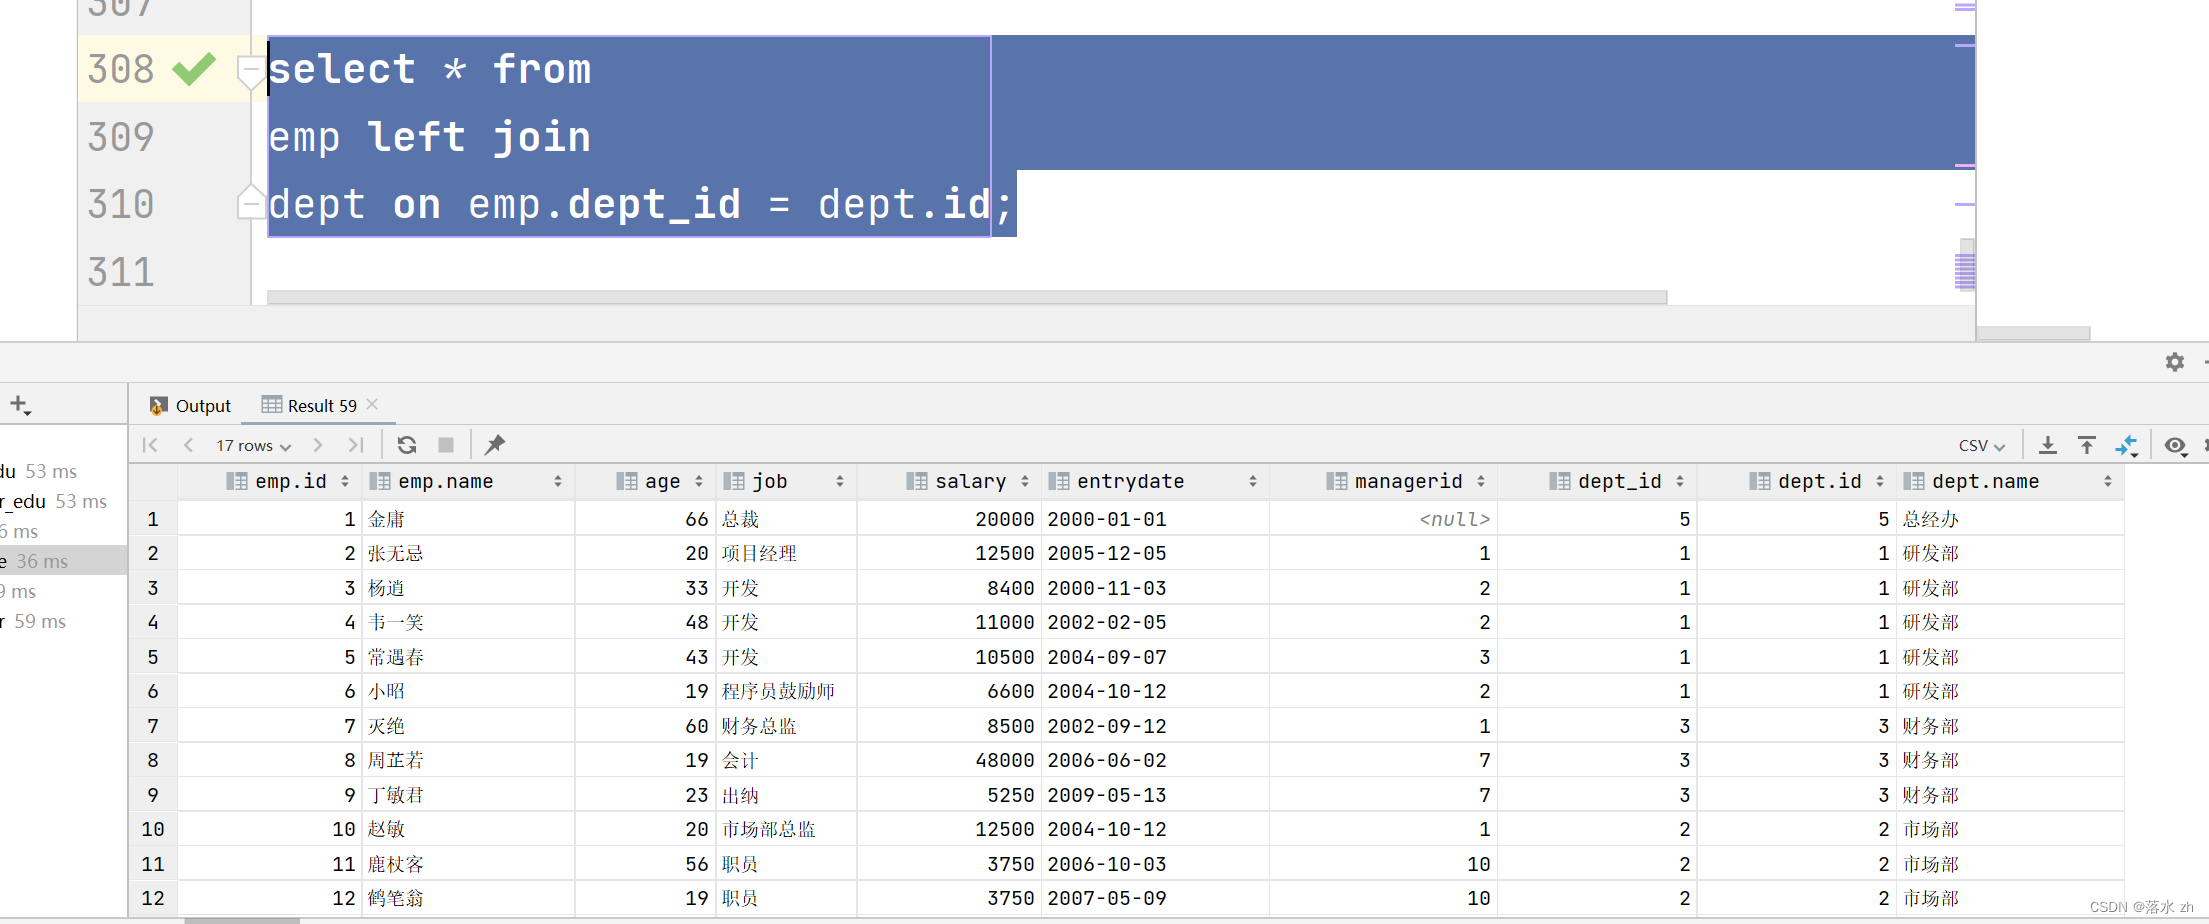Viewport: 2209px width, 924px height.
Task: Click the plus add icon in services panel
Action: point(20,405)
